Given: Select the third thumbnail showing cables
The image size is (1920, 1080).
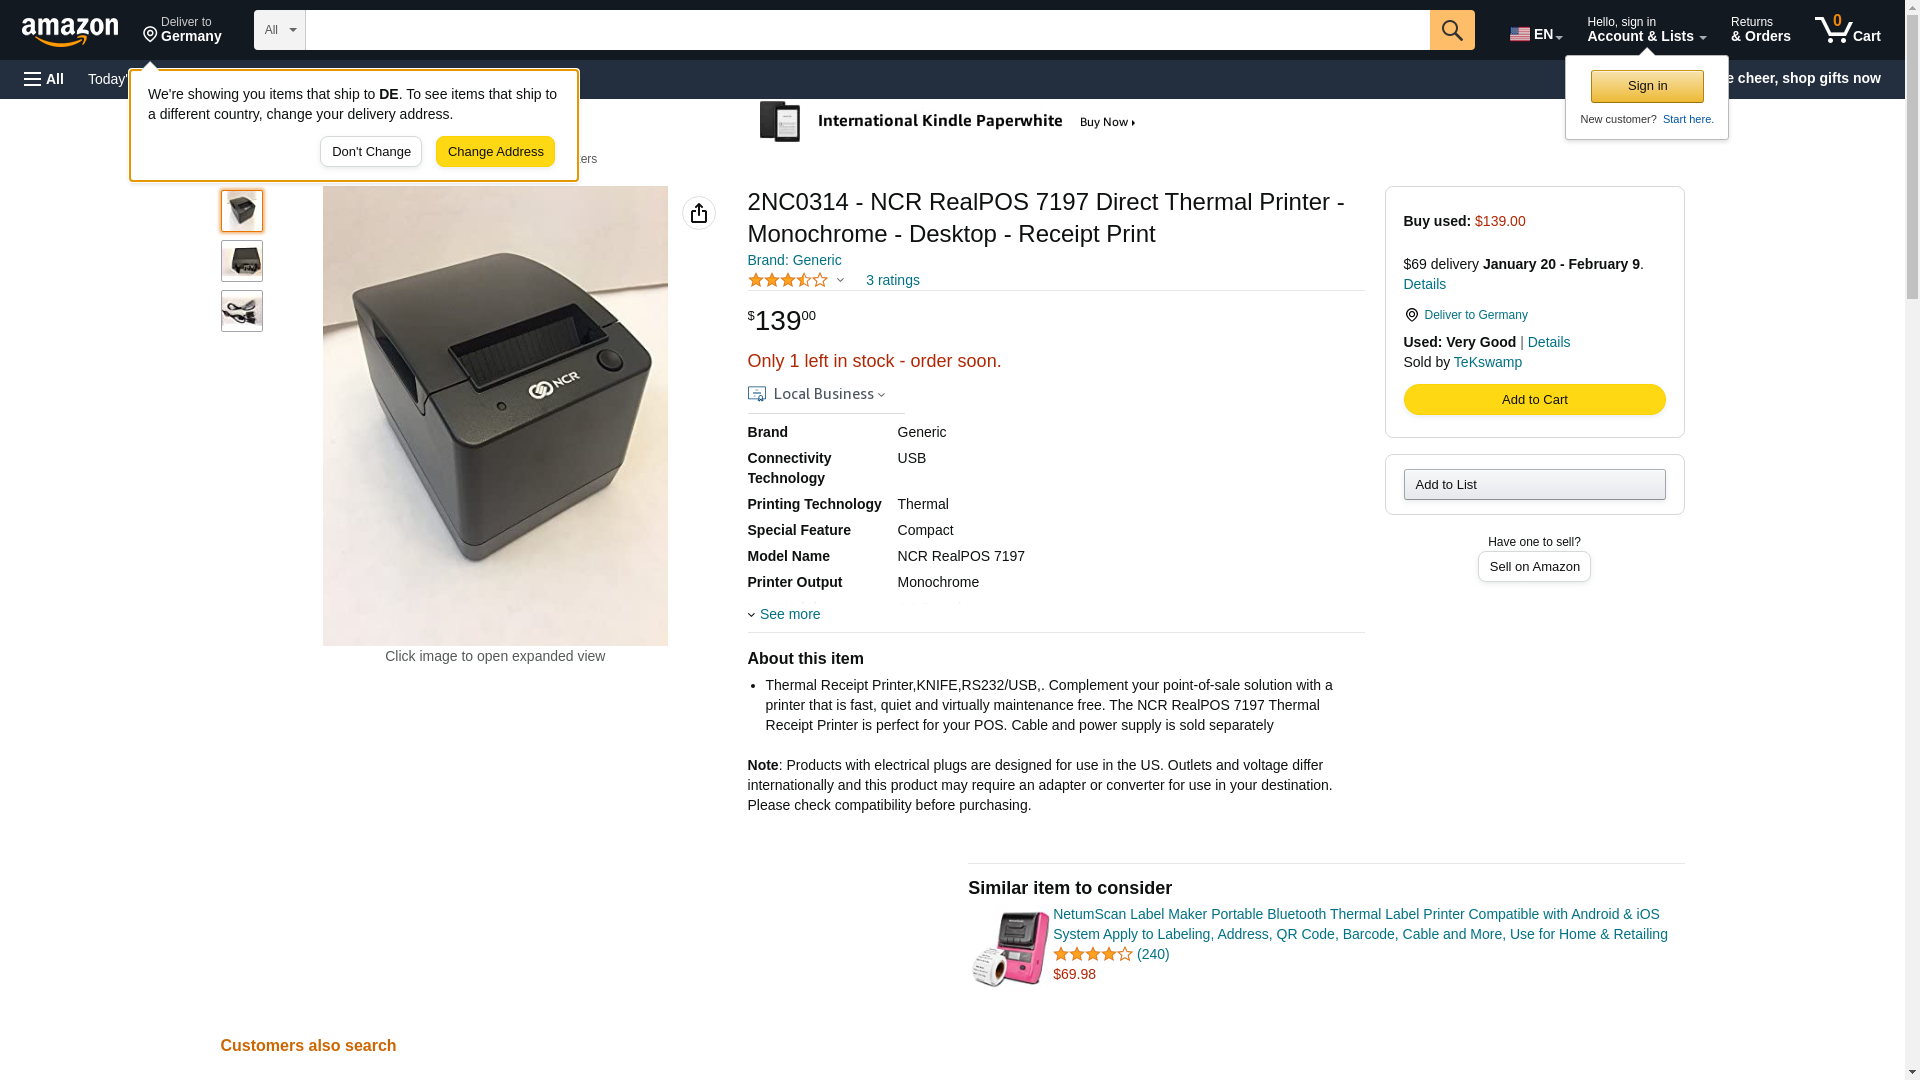Looking at the screenshot, I should click(x=242, y=311).
